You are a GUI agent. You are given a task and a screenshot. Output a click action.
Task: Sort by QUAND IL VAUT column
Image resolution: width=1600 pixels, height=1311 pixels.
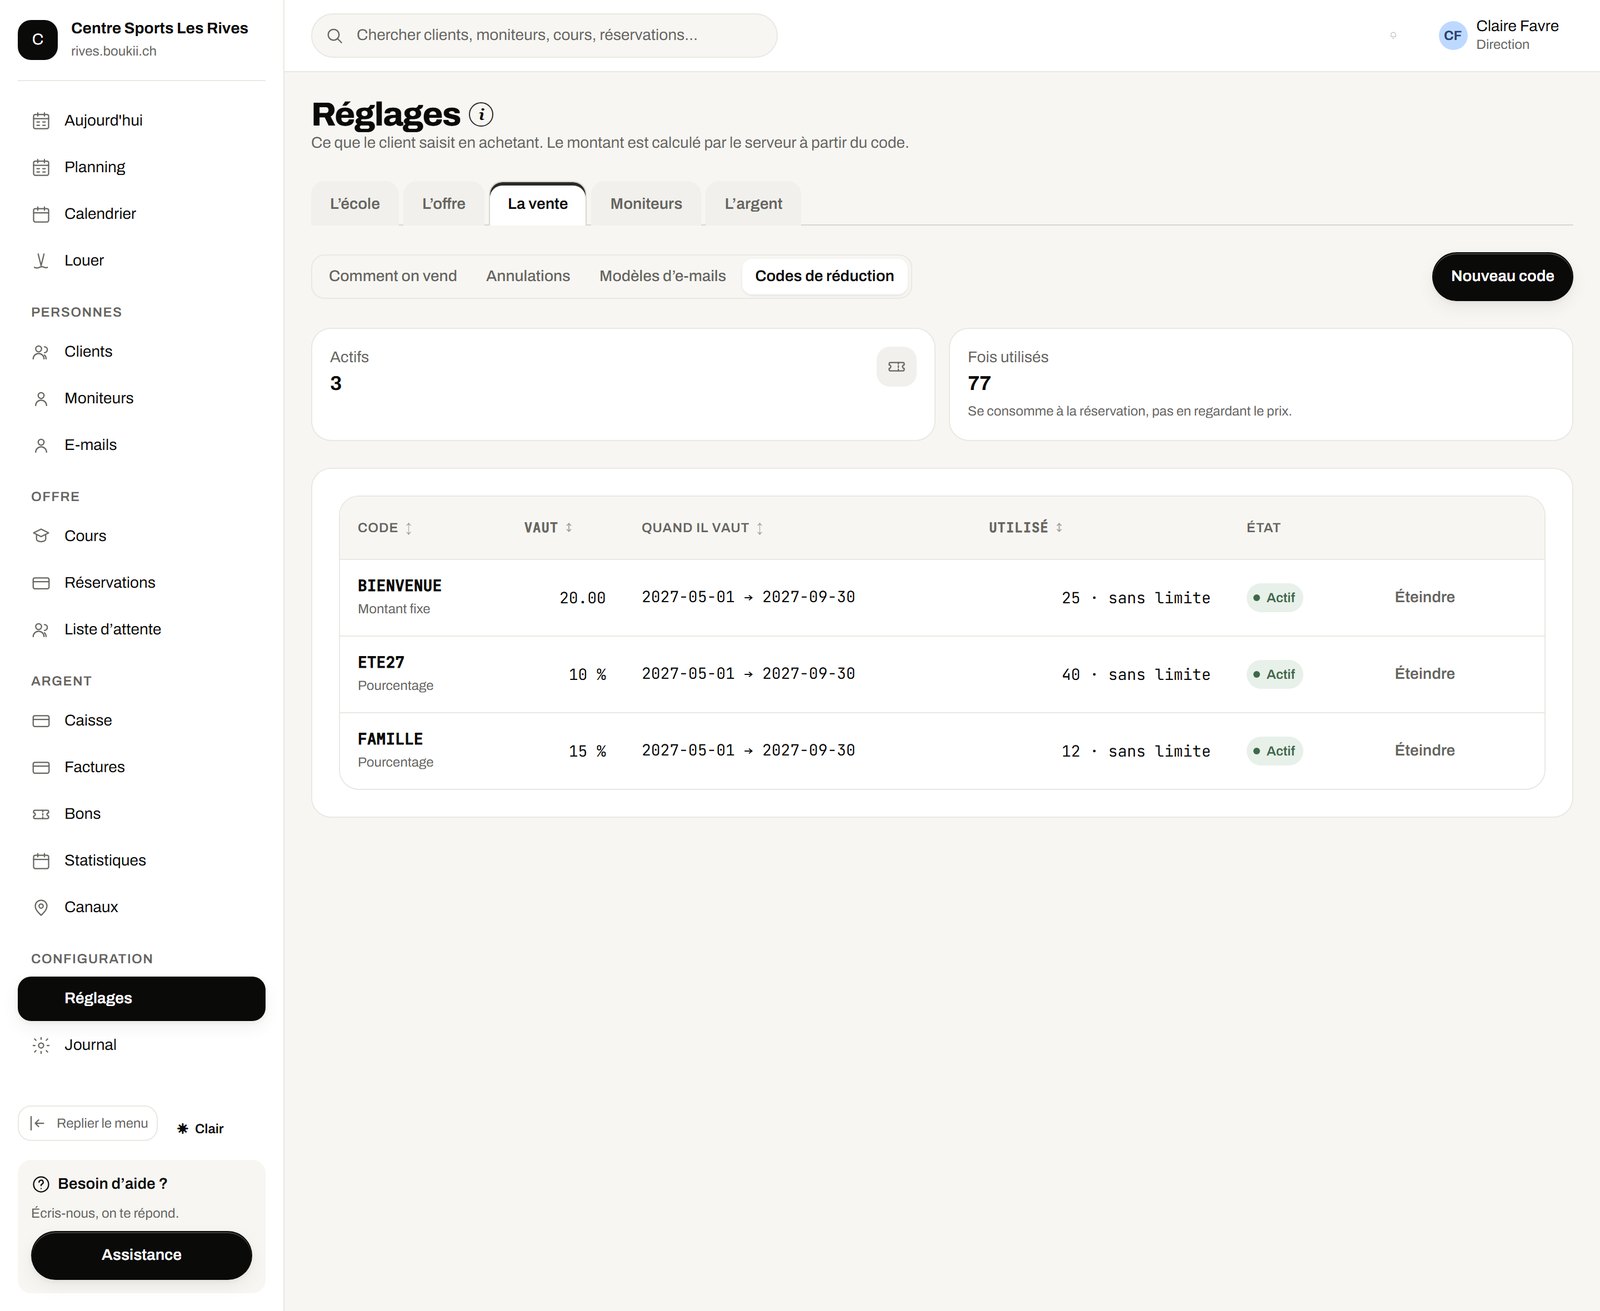702,528
